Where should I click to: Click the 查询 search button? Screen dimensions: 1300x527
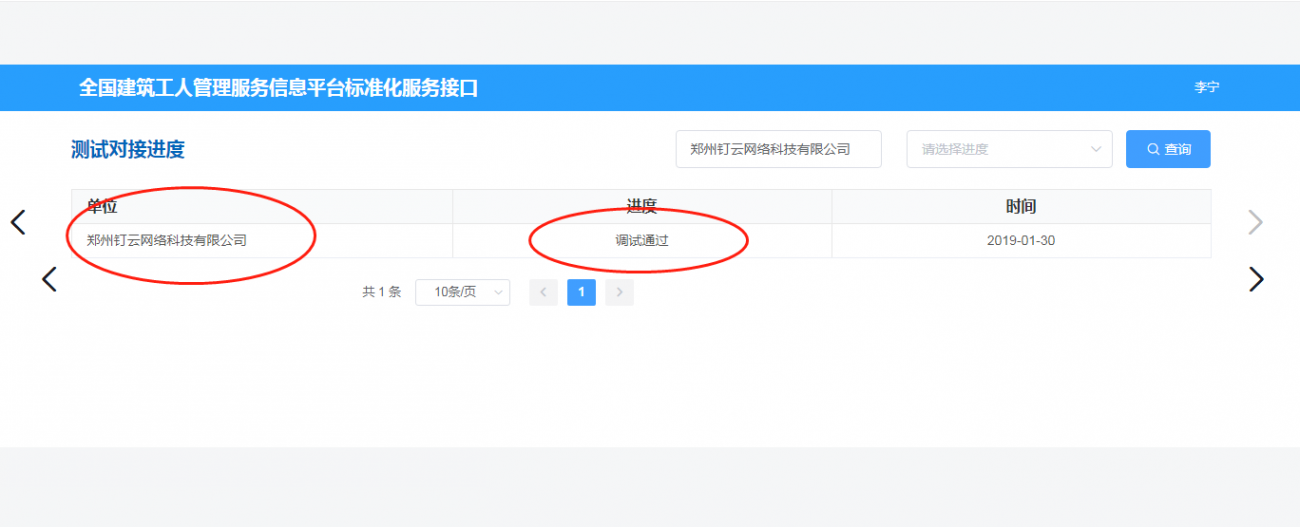tap(1168, 149)
